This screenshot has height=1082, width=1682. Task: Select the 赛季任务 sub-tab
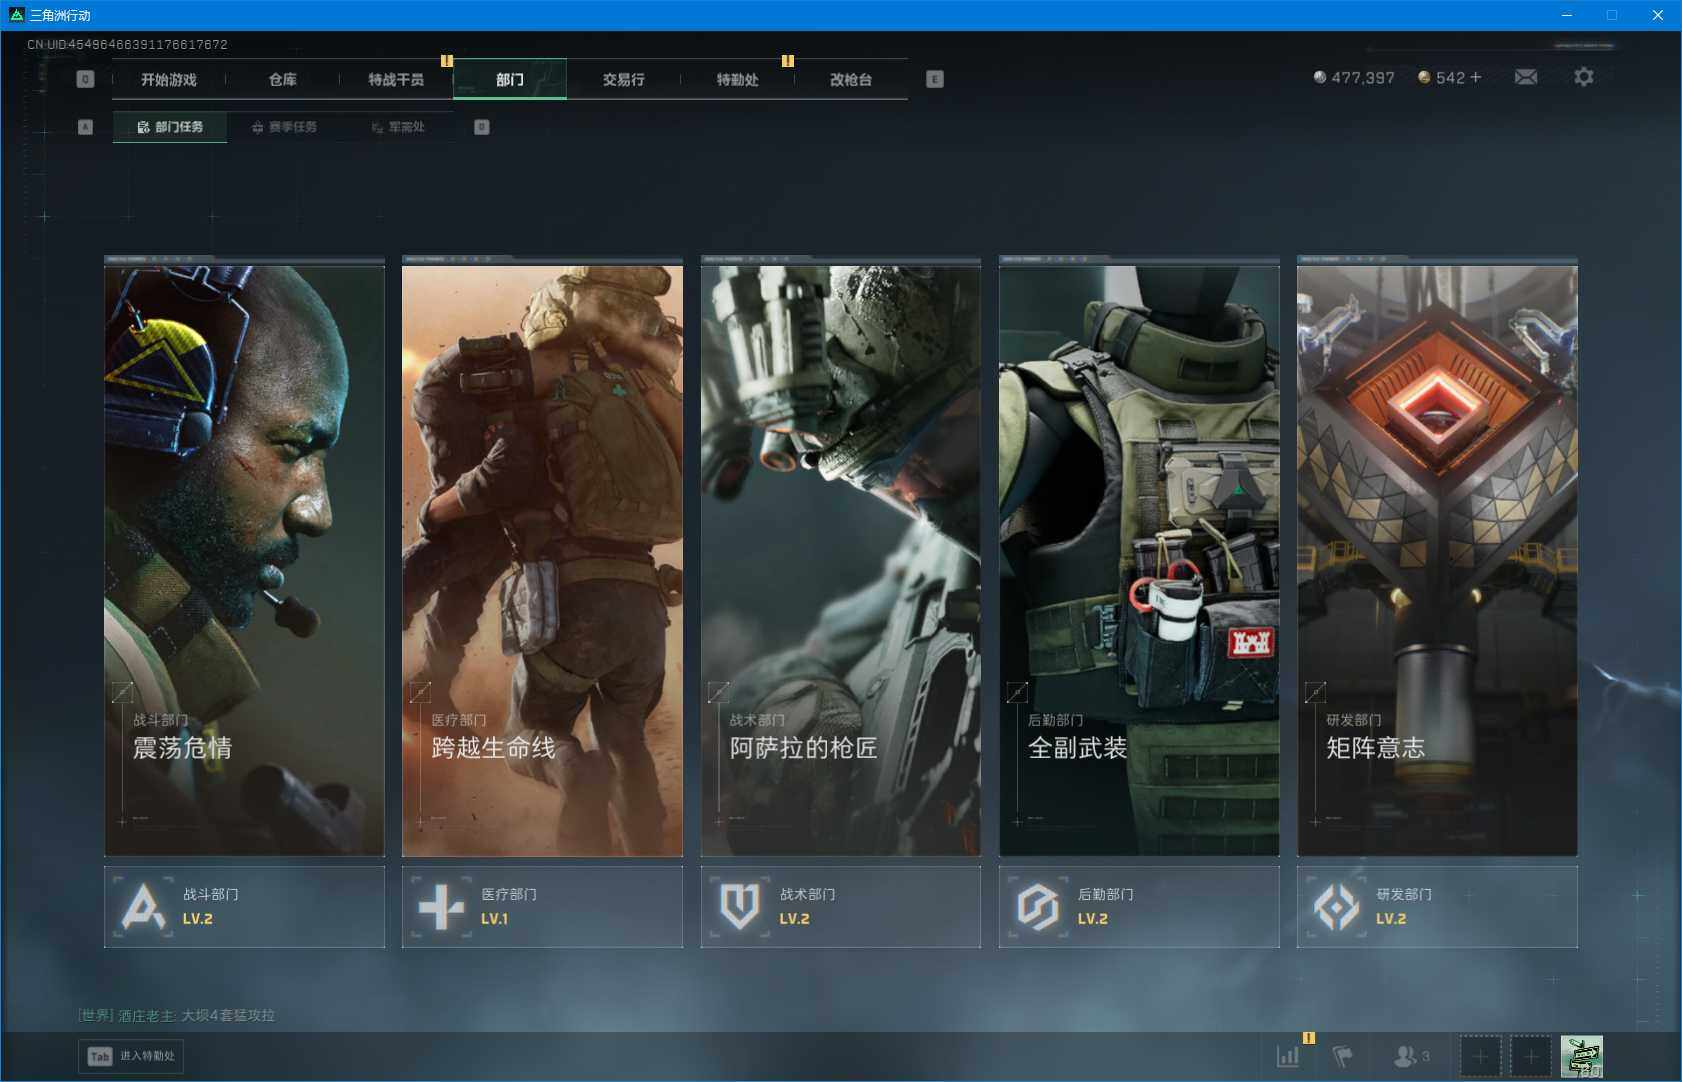285,127
